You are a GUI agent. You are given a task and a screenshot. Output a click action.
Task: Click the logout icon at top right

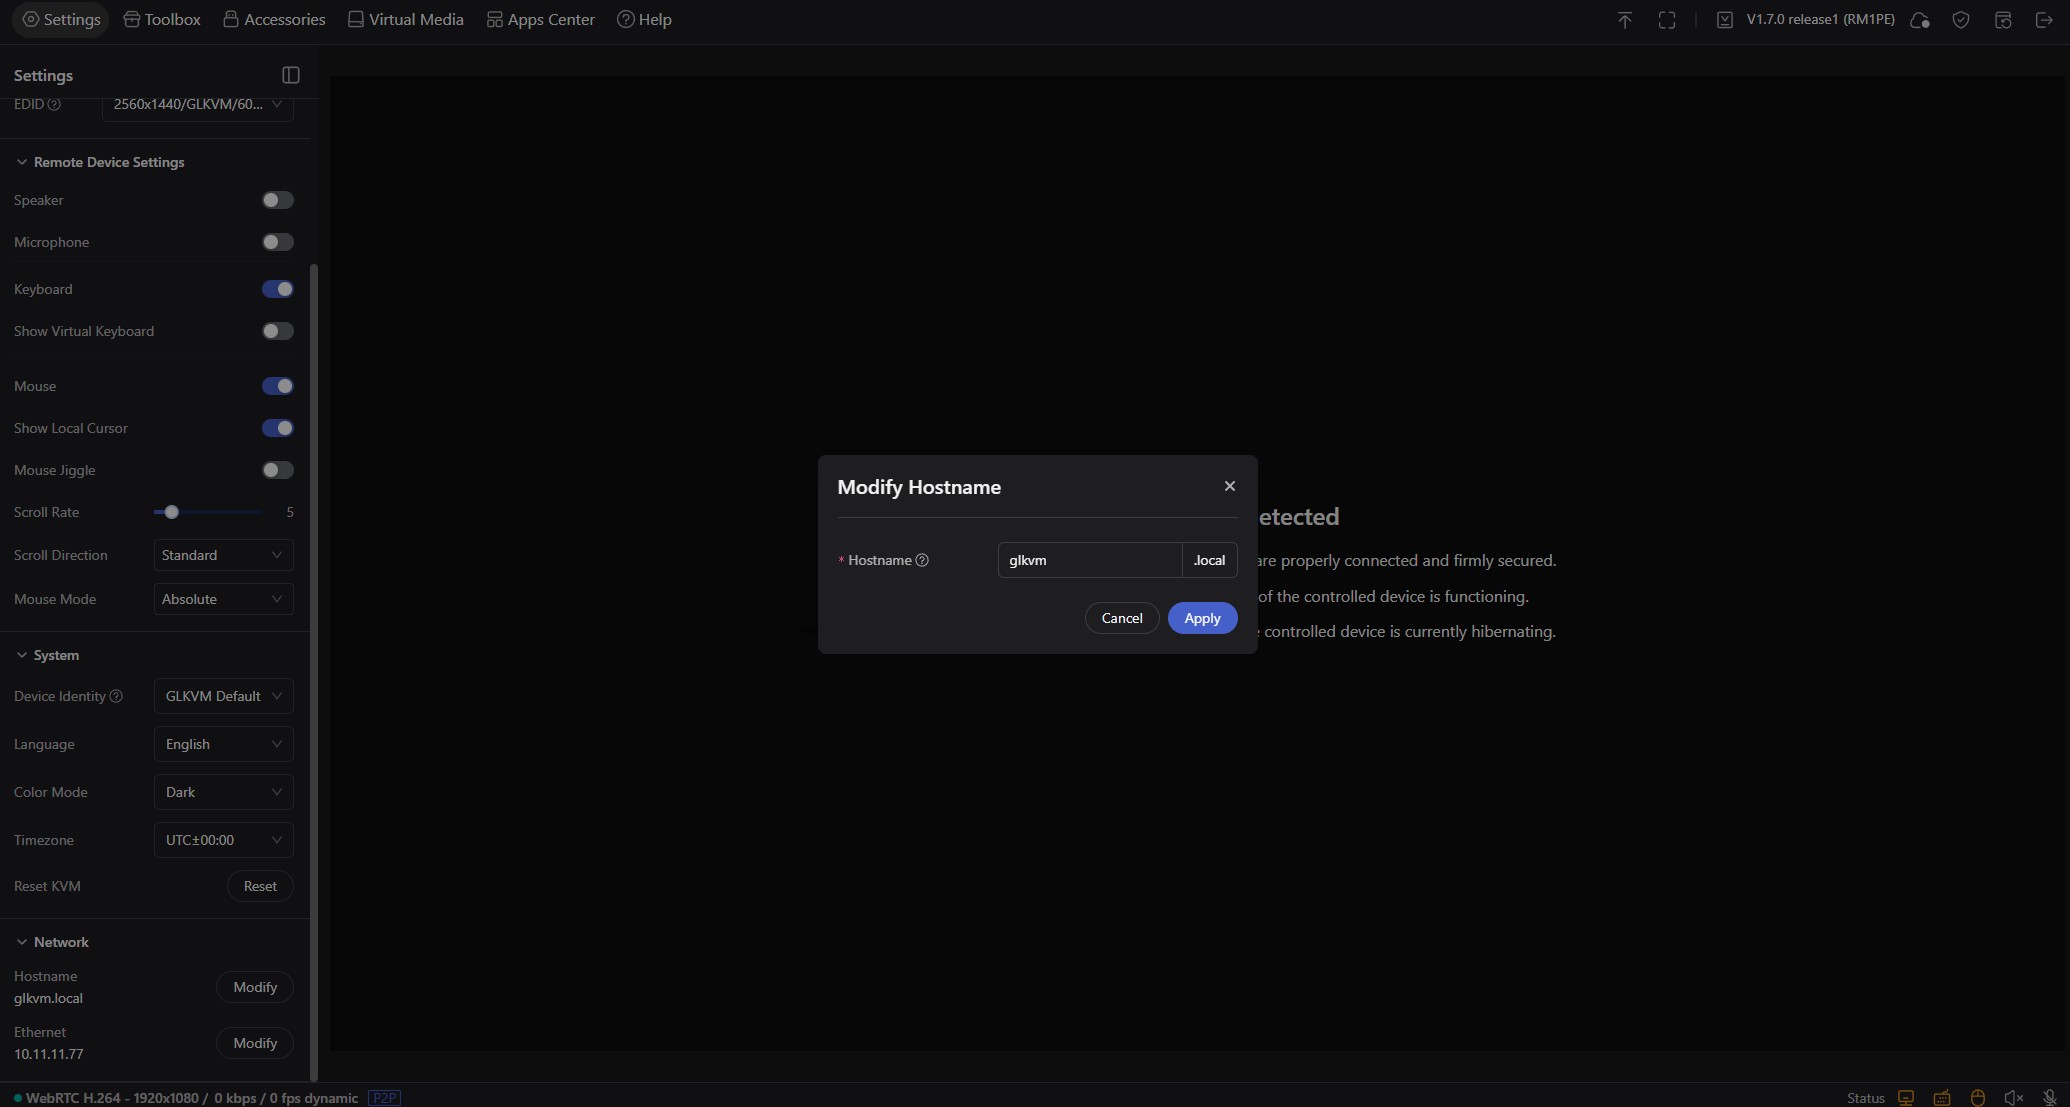2044,20
